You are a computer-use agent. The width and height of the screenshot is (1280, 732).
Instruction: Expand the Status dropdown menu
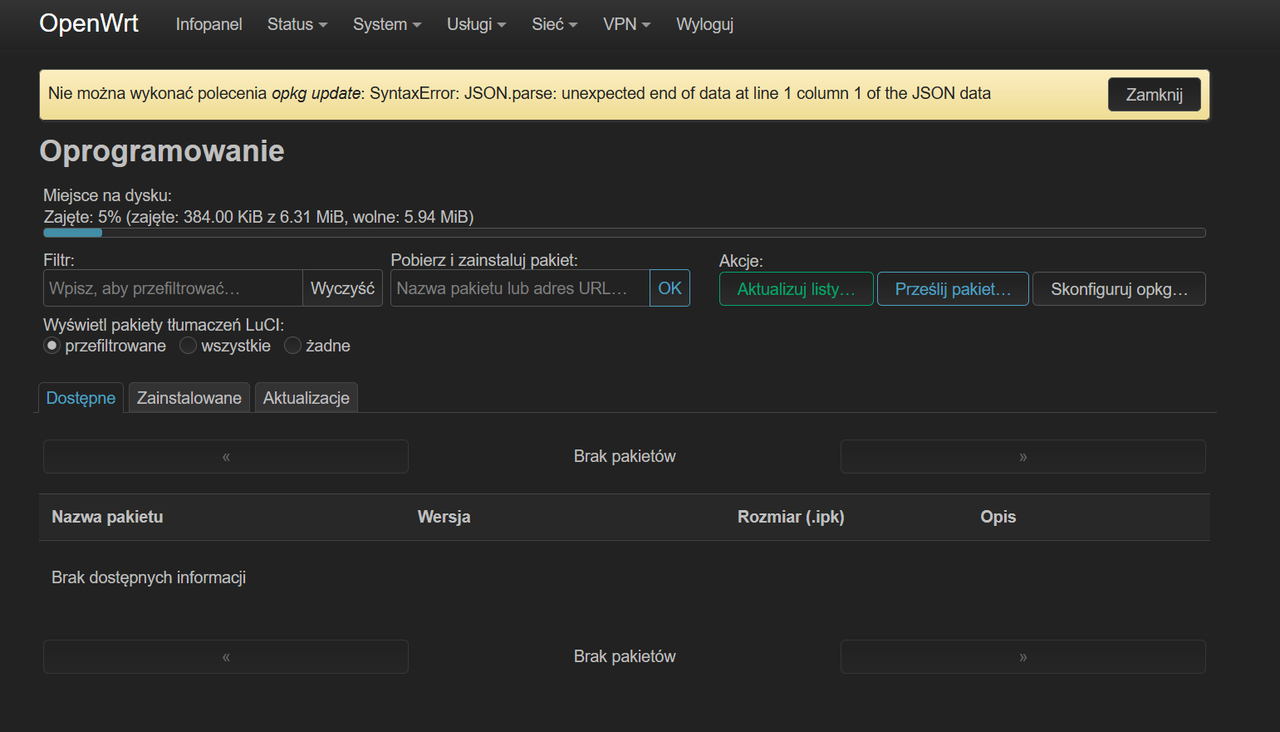297,24
